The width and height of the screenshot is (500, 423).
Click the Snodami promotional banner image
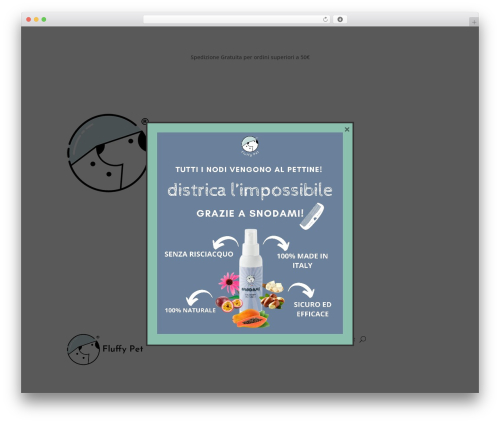[250, 233]
